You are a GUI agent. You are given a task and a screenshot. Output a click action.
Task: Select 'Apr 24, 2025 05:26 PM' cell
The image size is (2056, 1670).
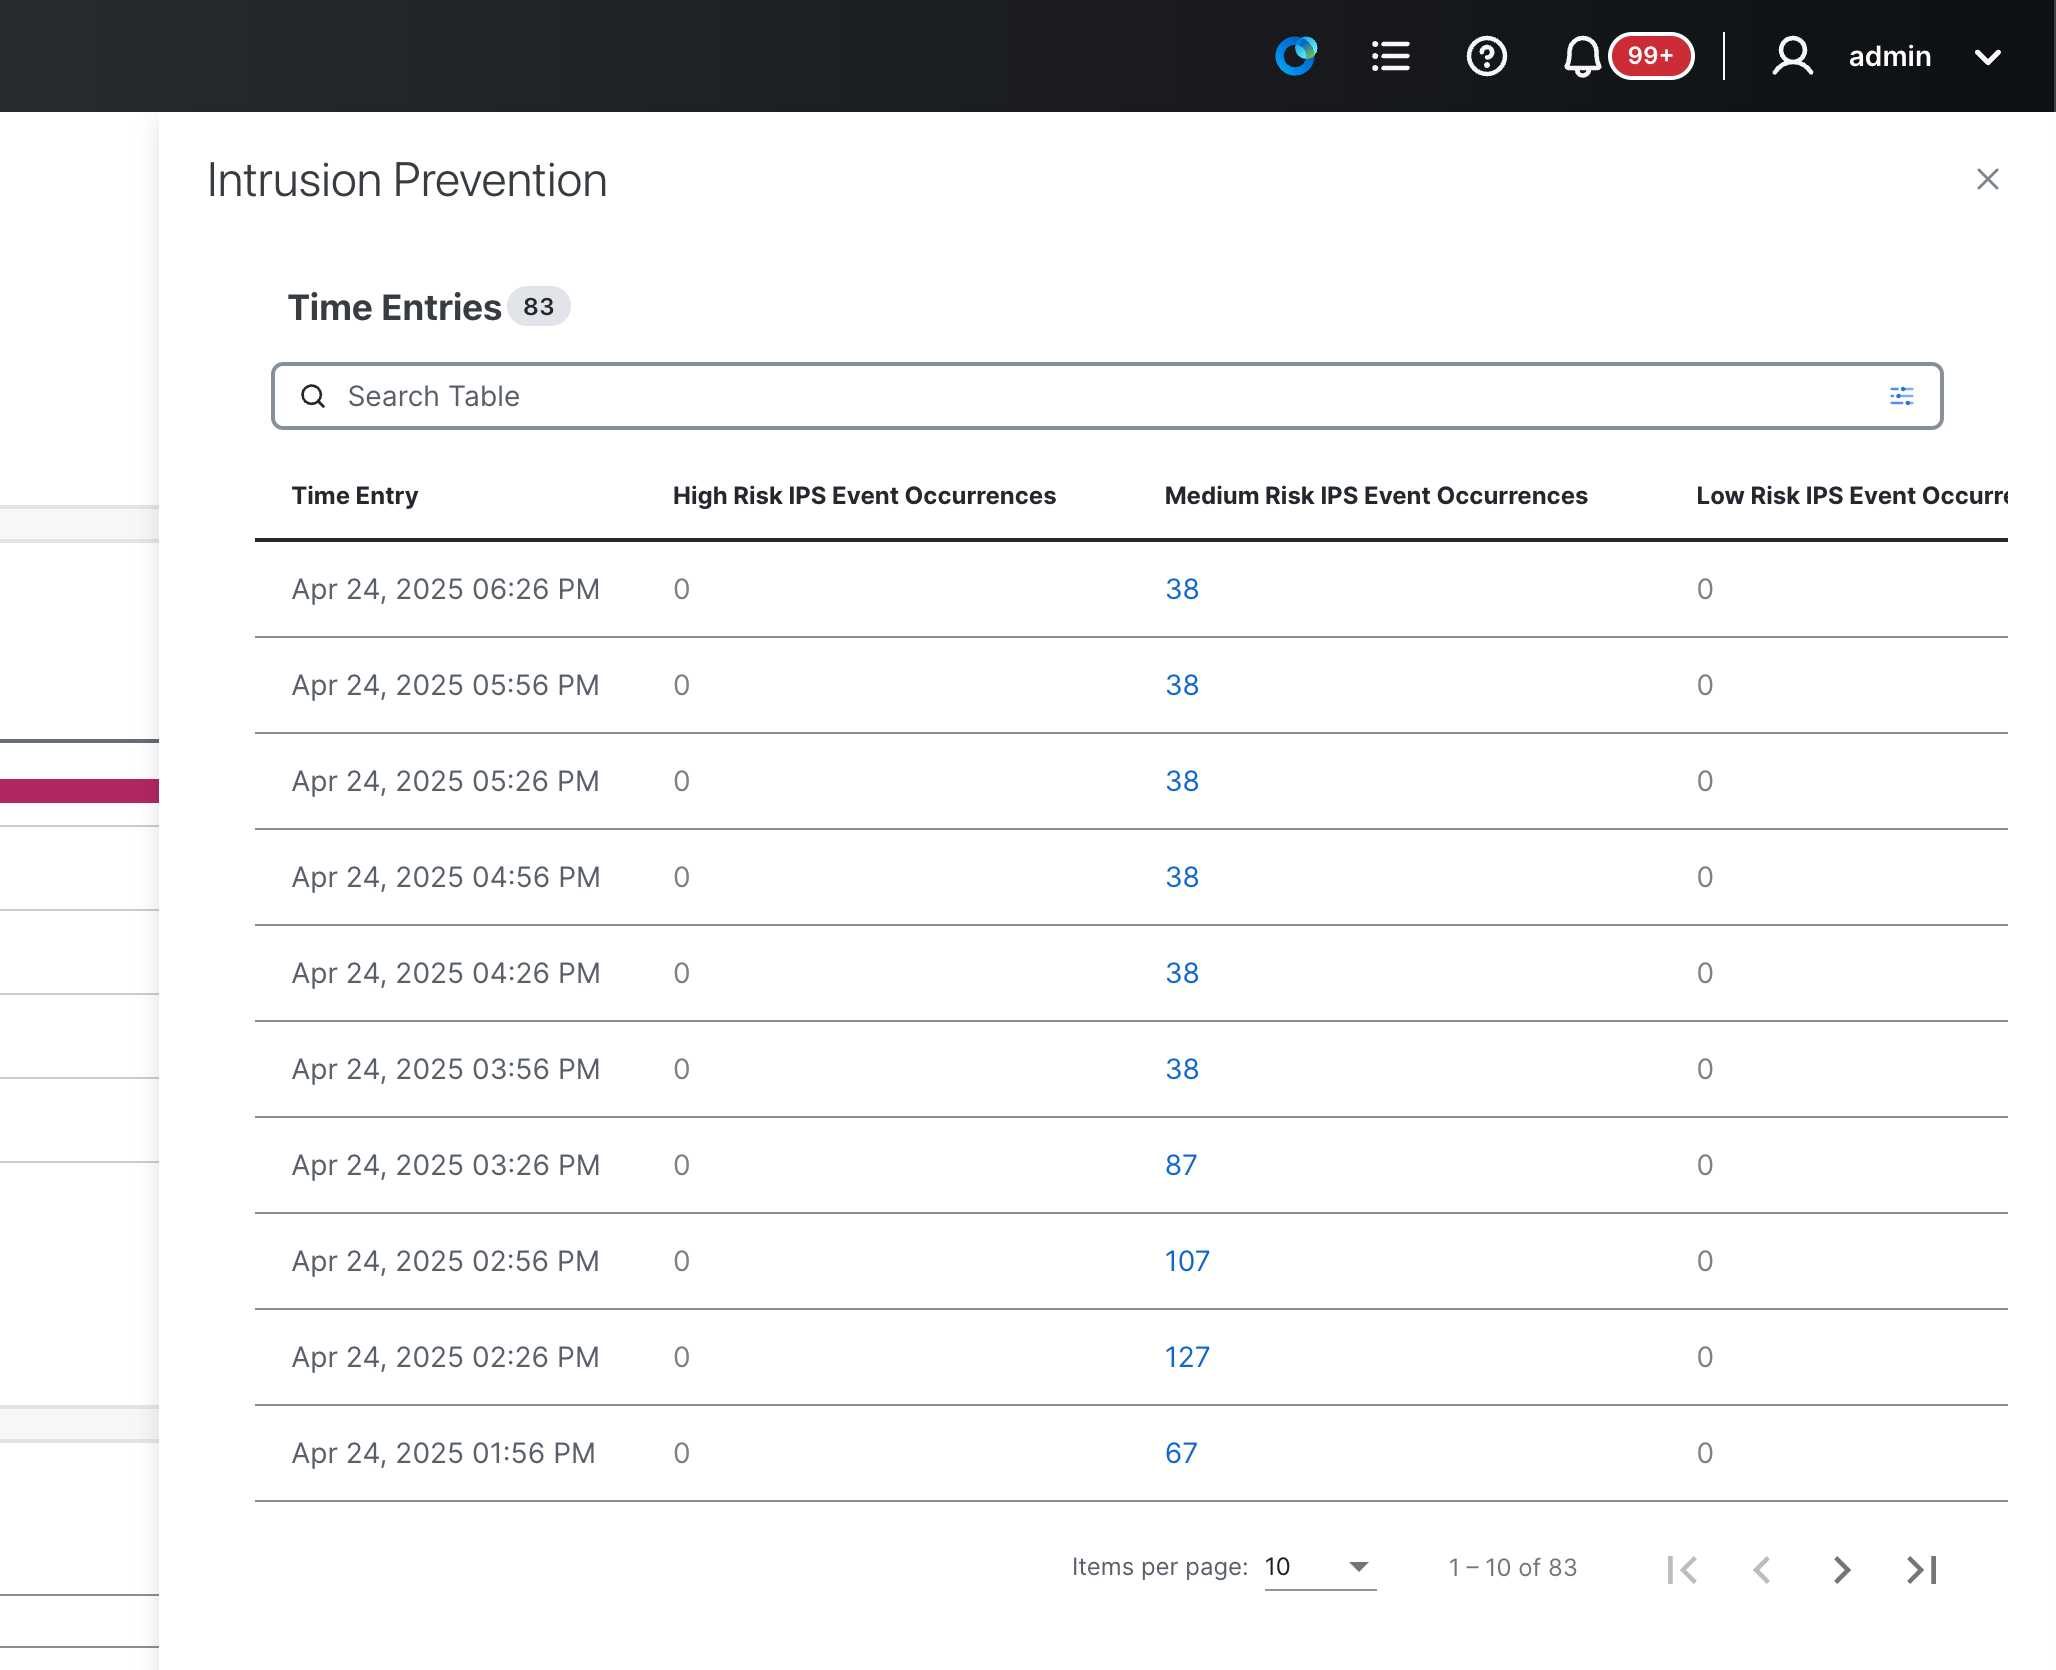click(x=446, y=781)
